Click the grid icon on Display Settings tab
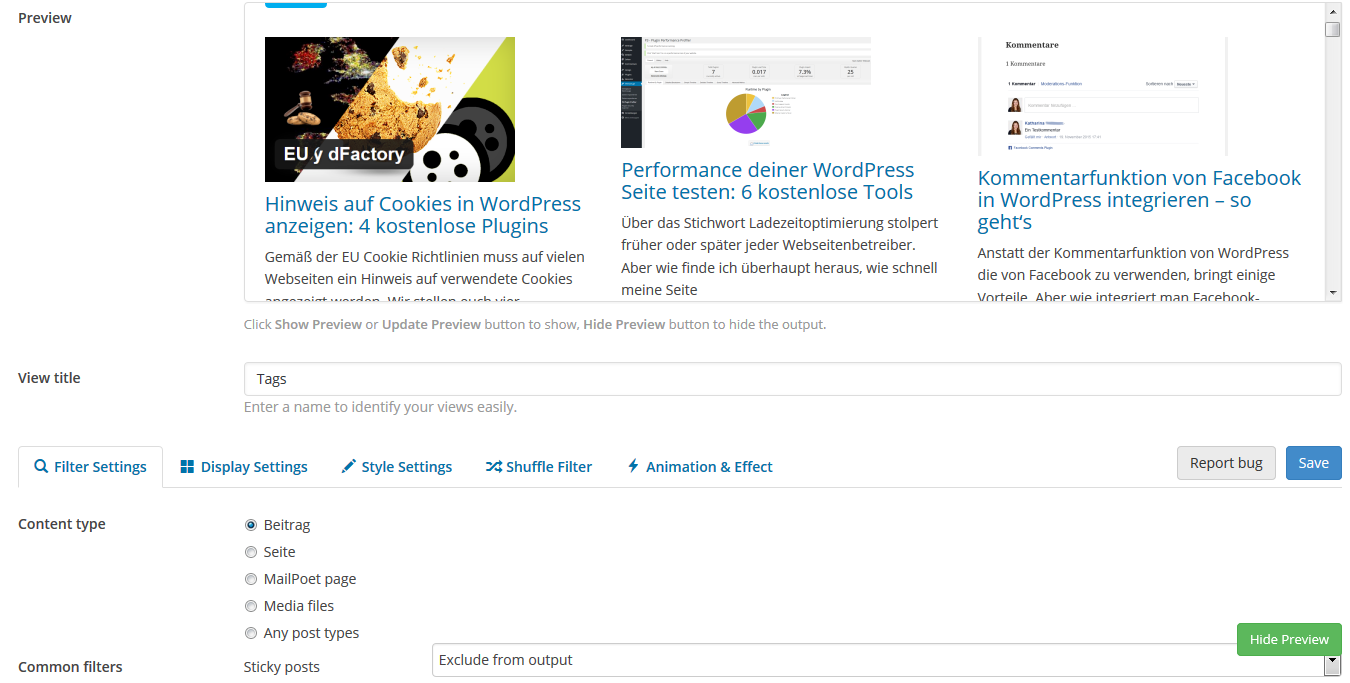This screenshot has height=683, width=1350. [x=187, y=467]
